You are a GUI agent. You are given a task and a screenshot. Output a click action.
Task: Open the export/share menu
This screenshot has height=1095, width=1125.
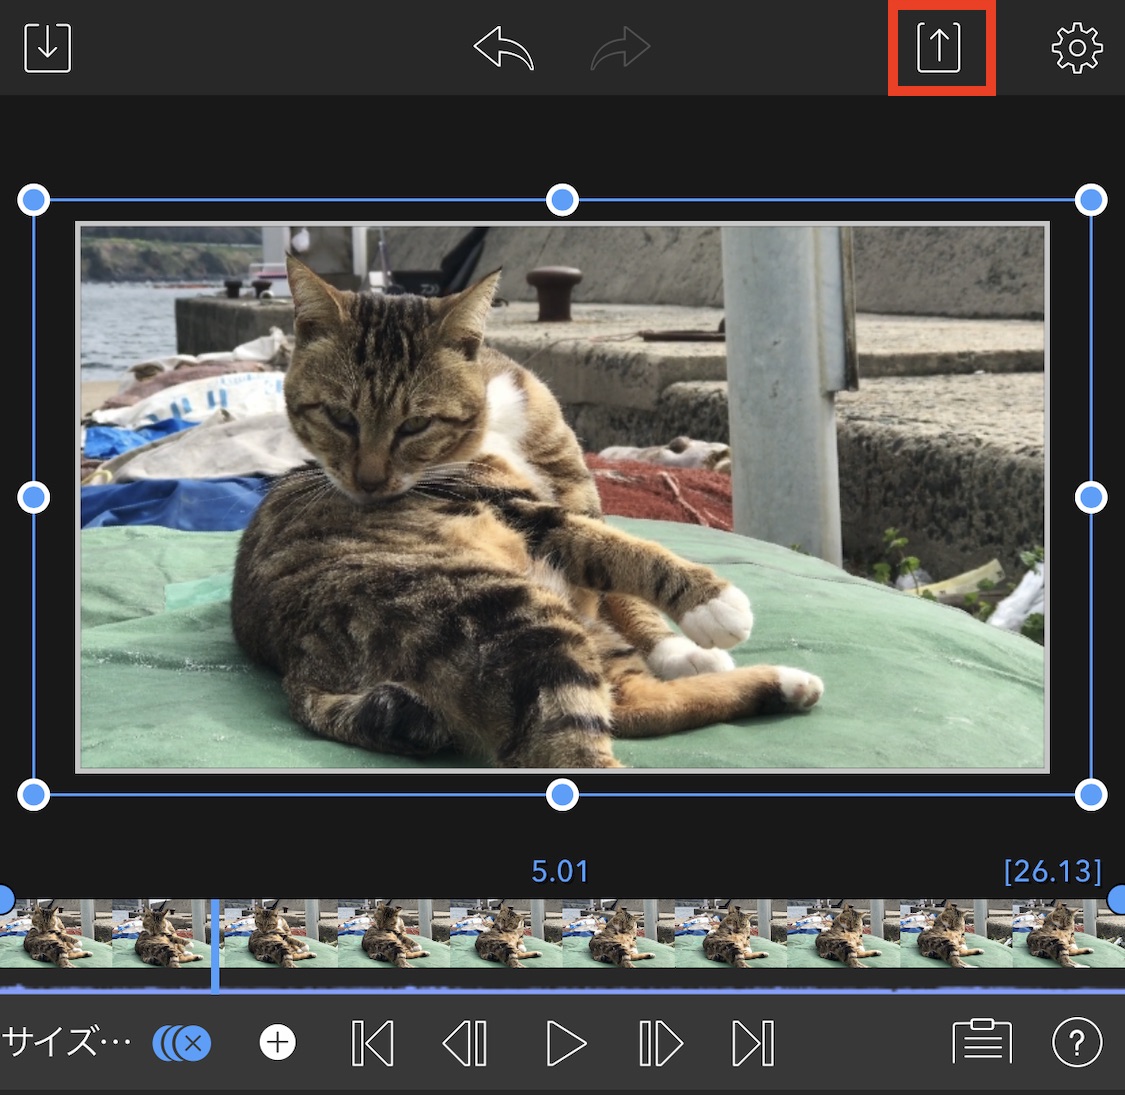[939, 48]
